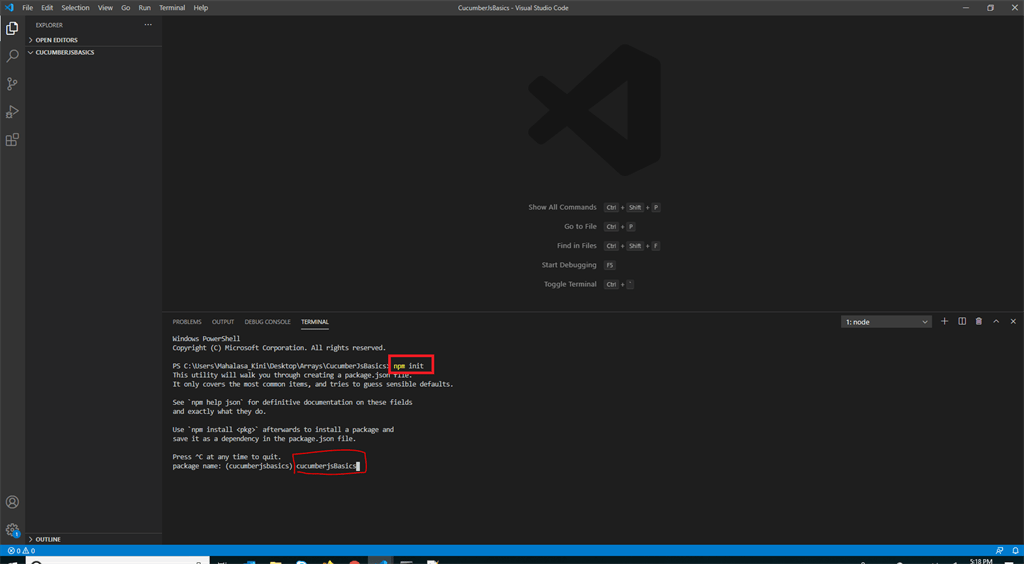Open the Search view in activity bar
This screenshot has width=1024, height=564.
click(12, 56)
